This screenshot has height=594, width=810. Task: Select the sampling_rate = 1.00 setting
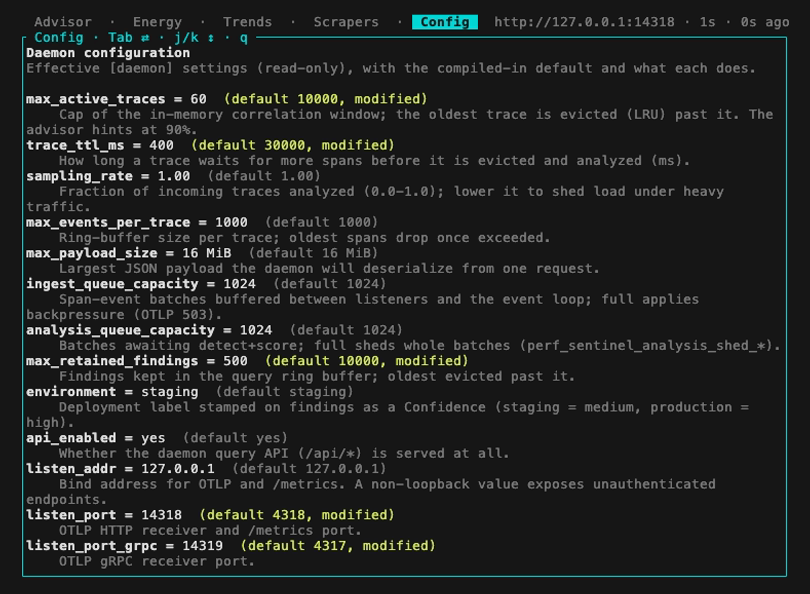coord(108,176)
